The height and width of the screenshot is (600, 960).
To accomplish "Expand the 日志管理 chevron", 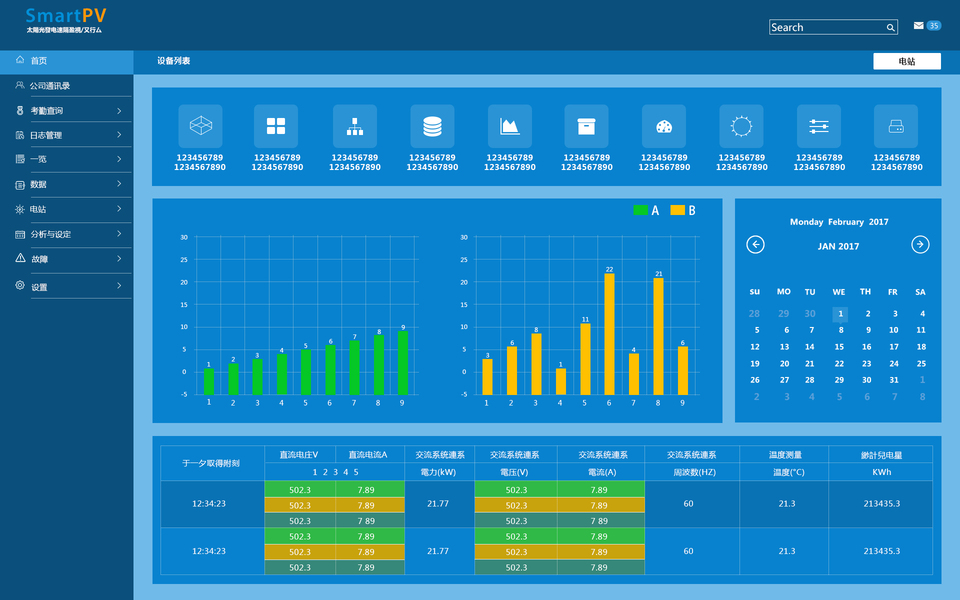I will (119, 135).
